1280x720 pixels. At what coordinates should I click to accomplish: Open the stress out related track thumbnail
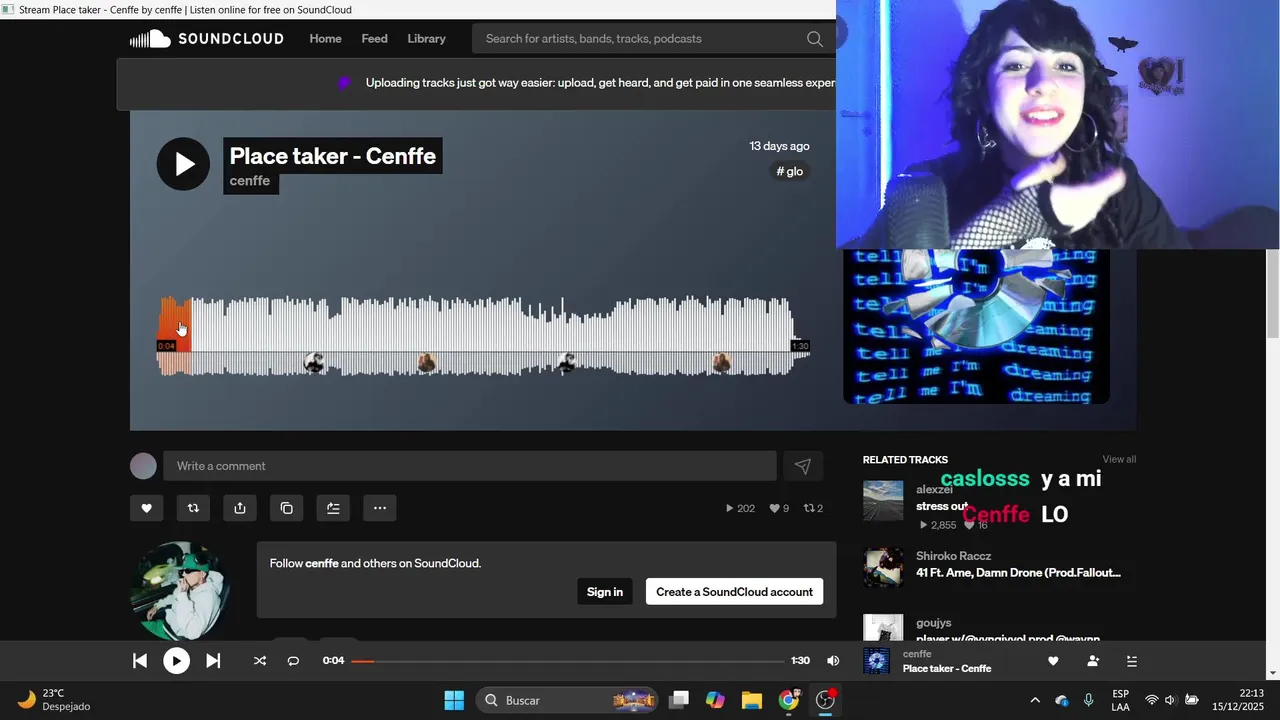coord(883,501)
